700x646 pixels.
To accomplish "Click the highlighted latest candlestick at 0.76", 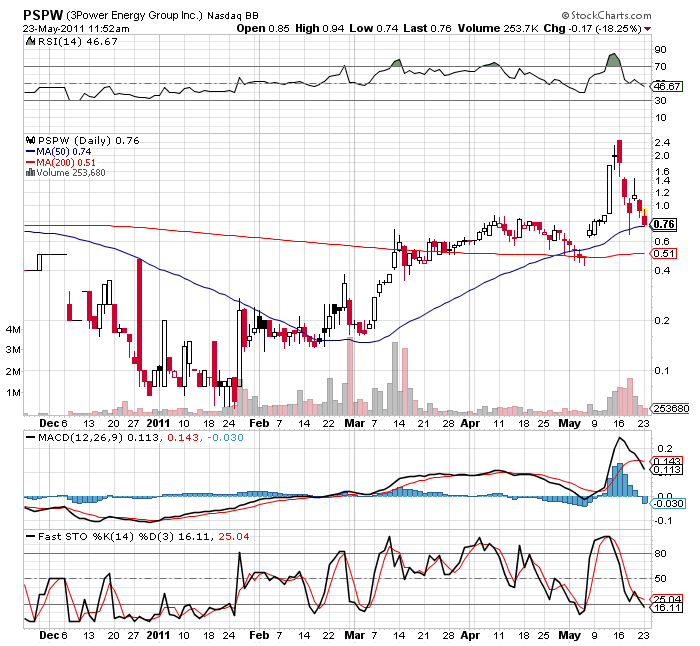I will click(x=645, y=217).
